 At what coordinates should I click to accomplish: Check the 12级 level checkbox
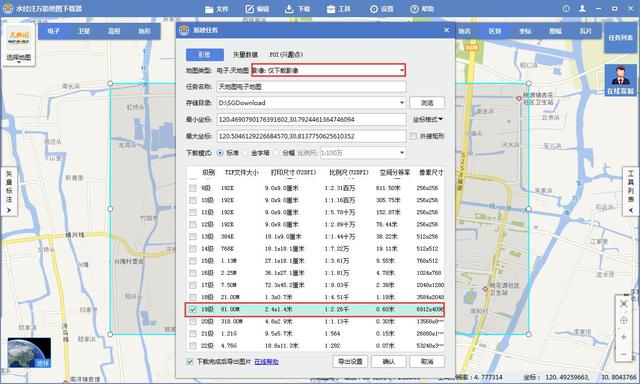click(x=193, y=224)
